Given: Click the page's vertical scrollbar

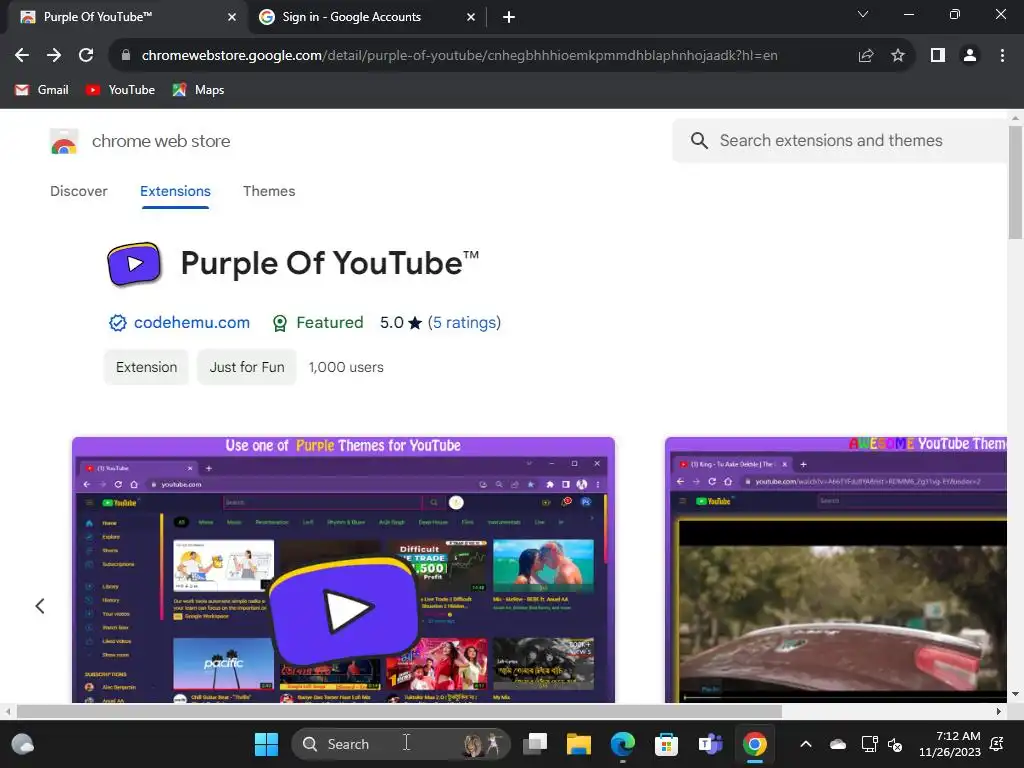Looking at the screenshot, I should [1015, 183].
